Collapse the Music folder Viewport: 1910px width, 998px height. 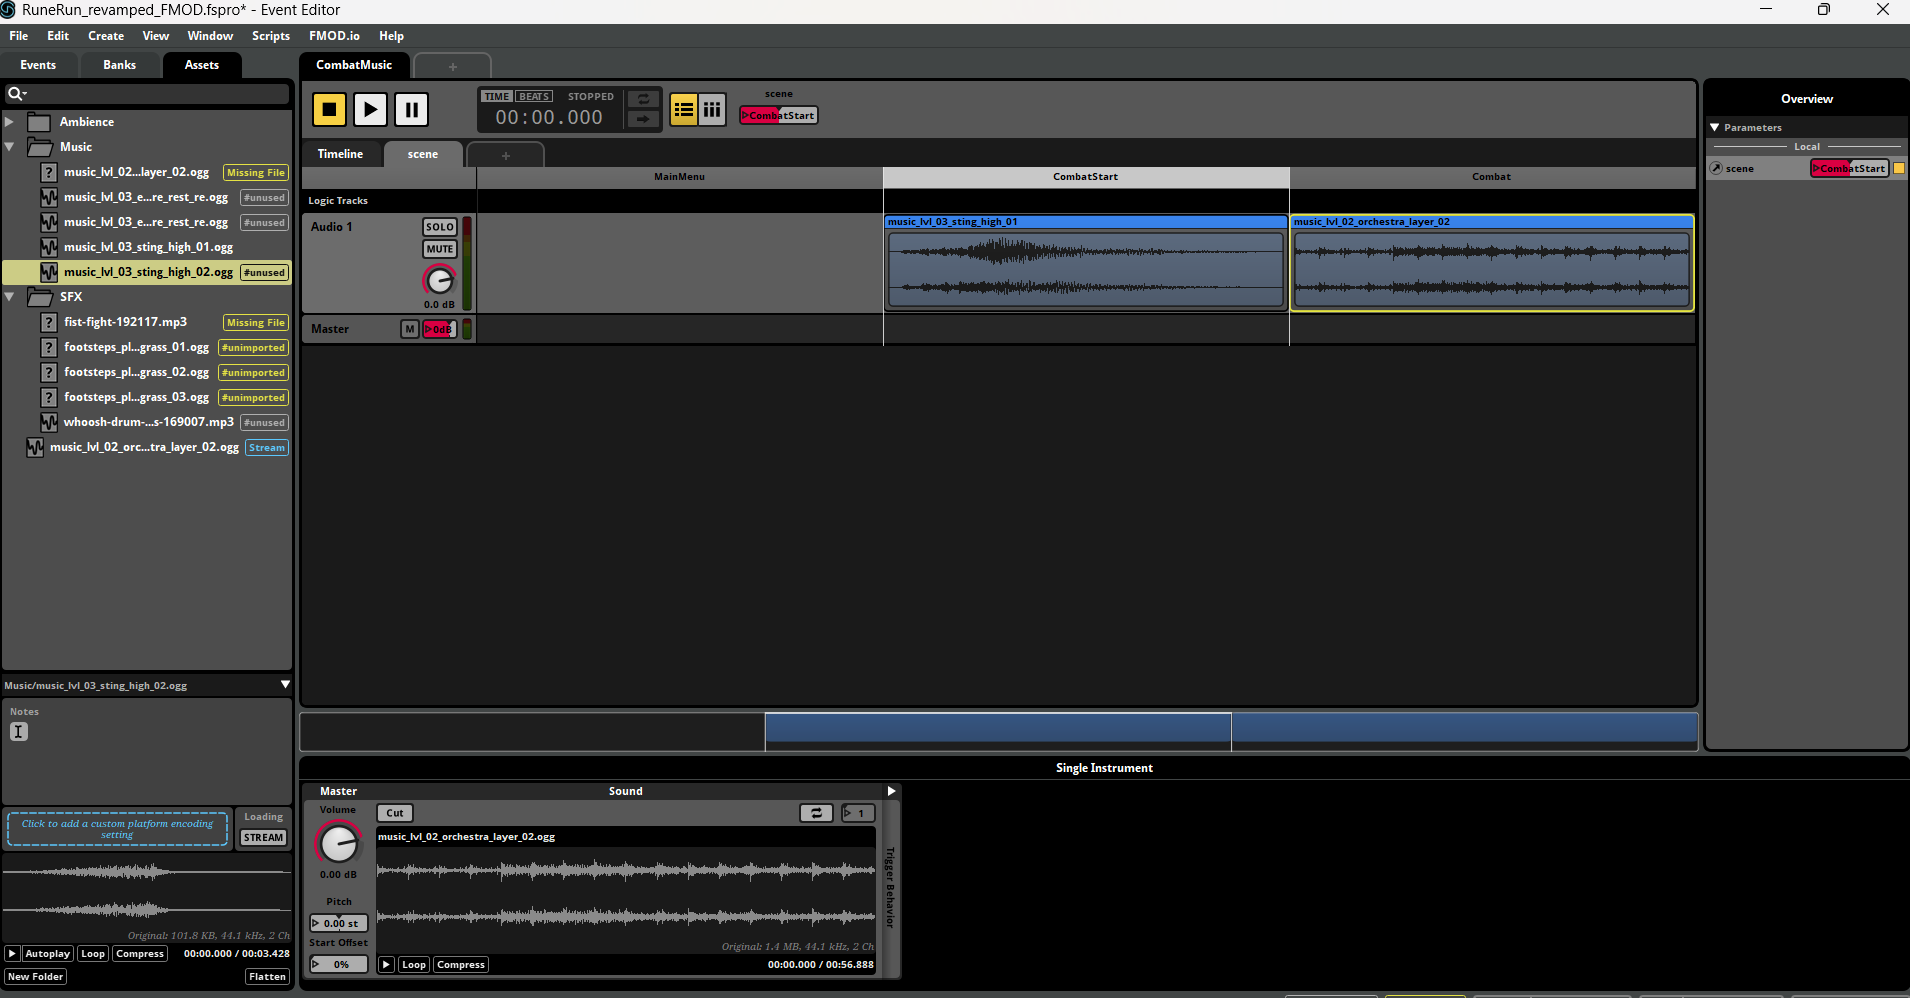tap(10, 147)
